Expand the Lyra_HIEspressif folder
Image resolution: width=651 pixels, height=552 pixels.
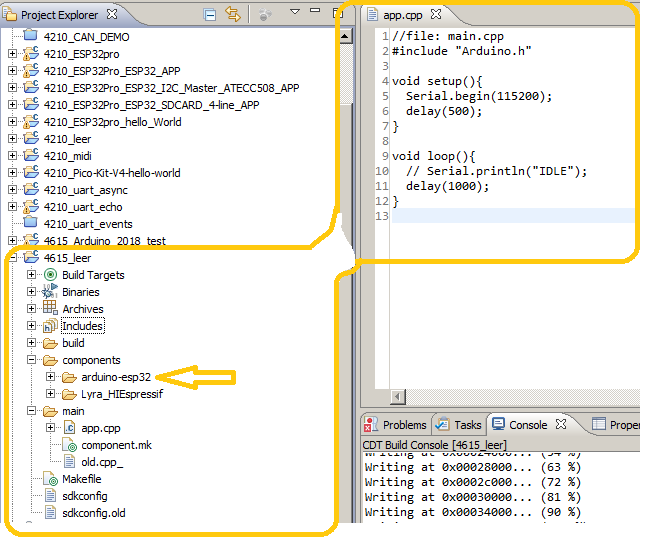coord(51,393)
